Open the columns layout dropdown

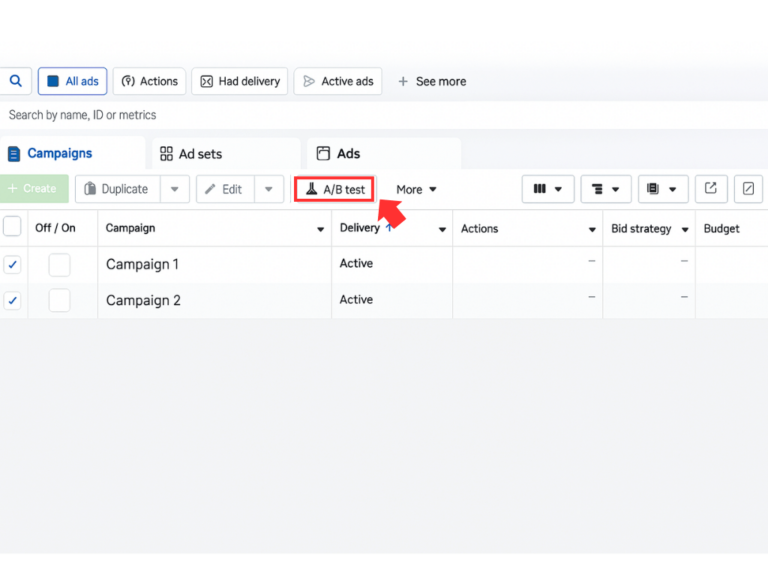tap(548, 189)
